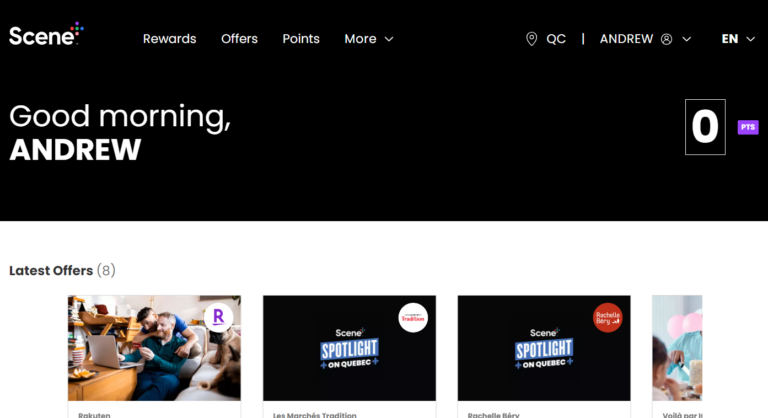Click the purple PTS badge
Image resolution: width=768 pixels, height=418 pixels.
tap(747, 127)
